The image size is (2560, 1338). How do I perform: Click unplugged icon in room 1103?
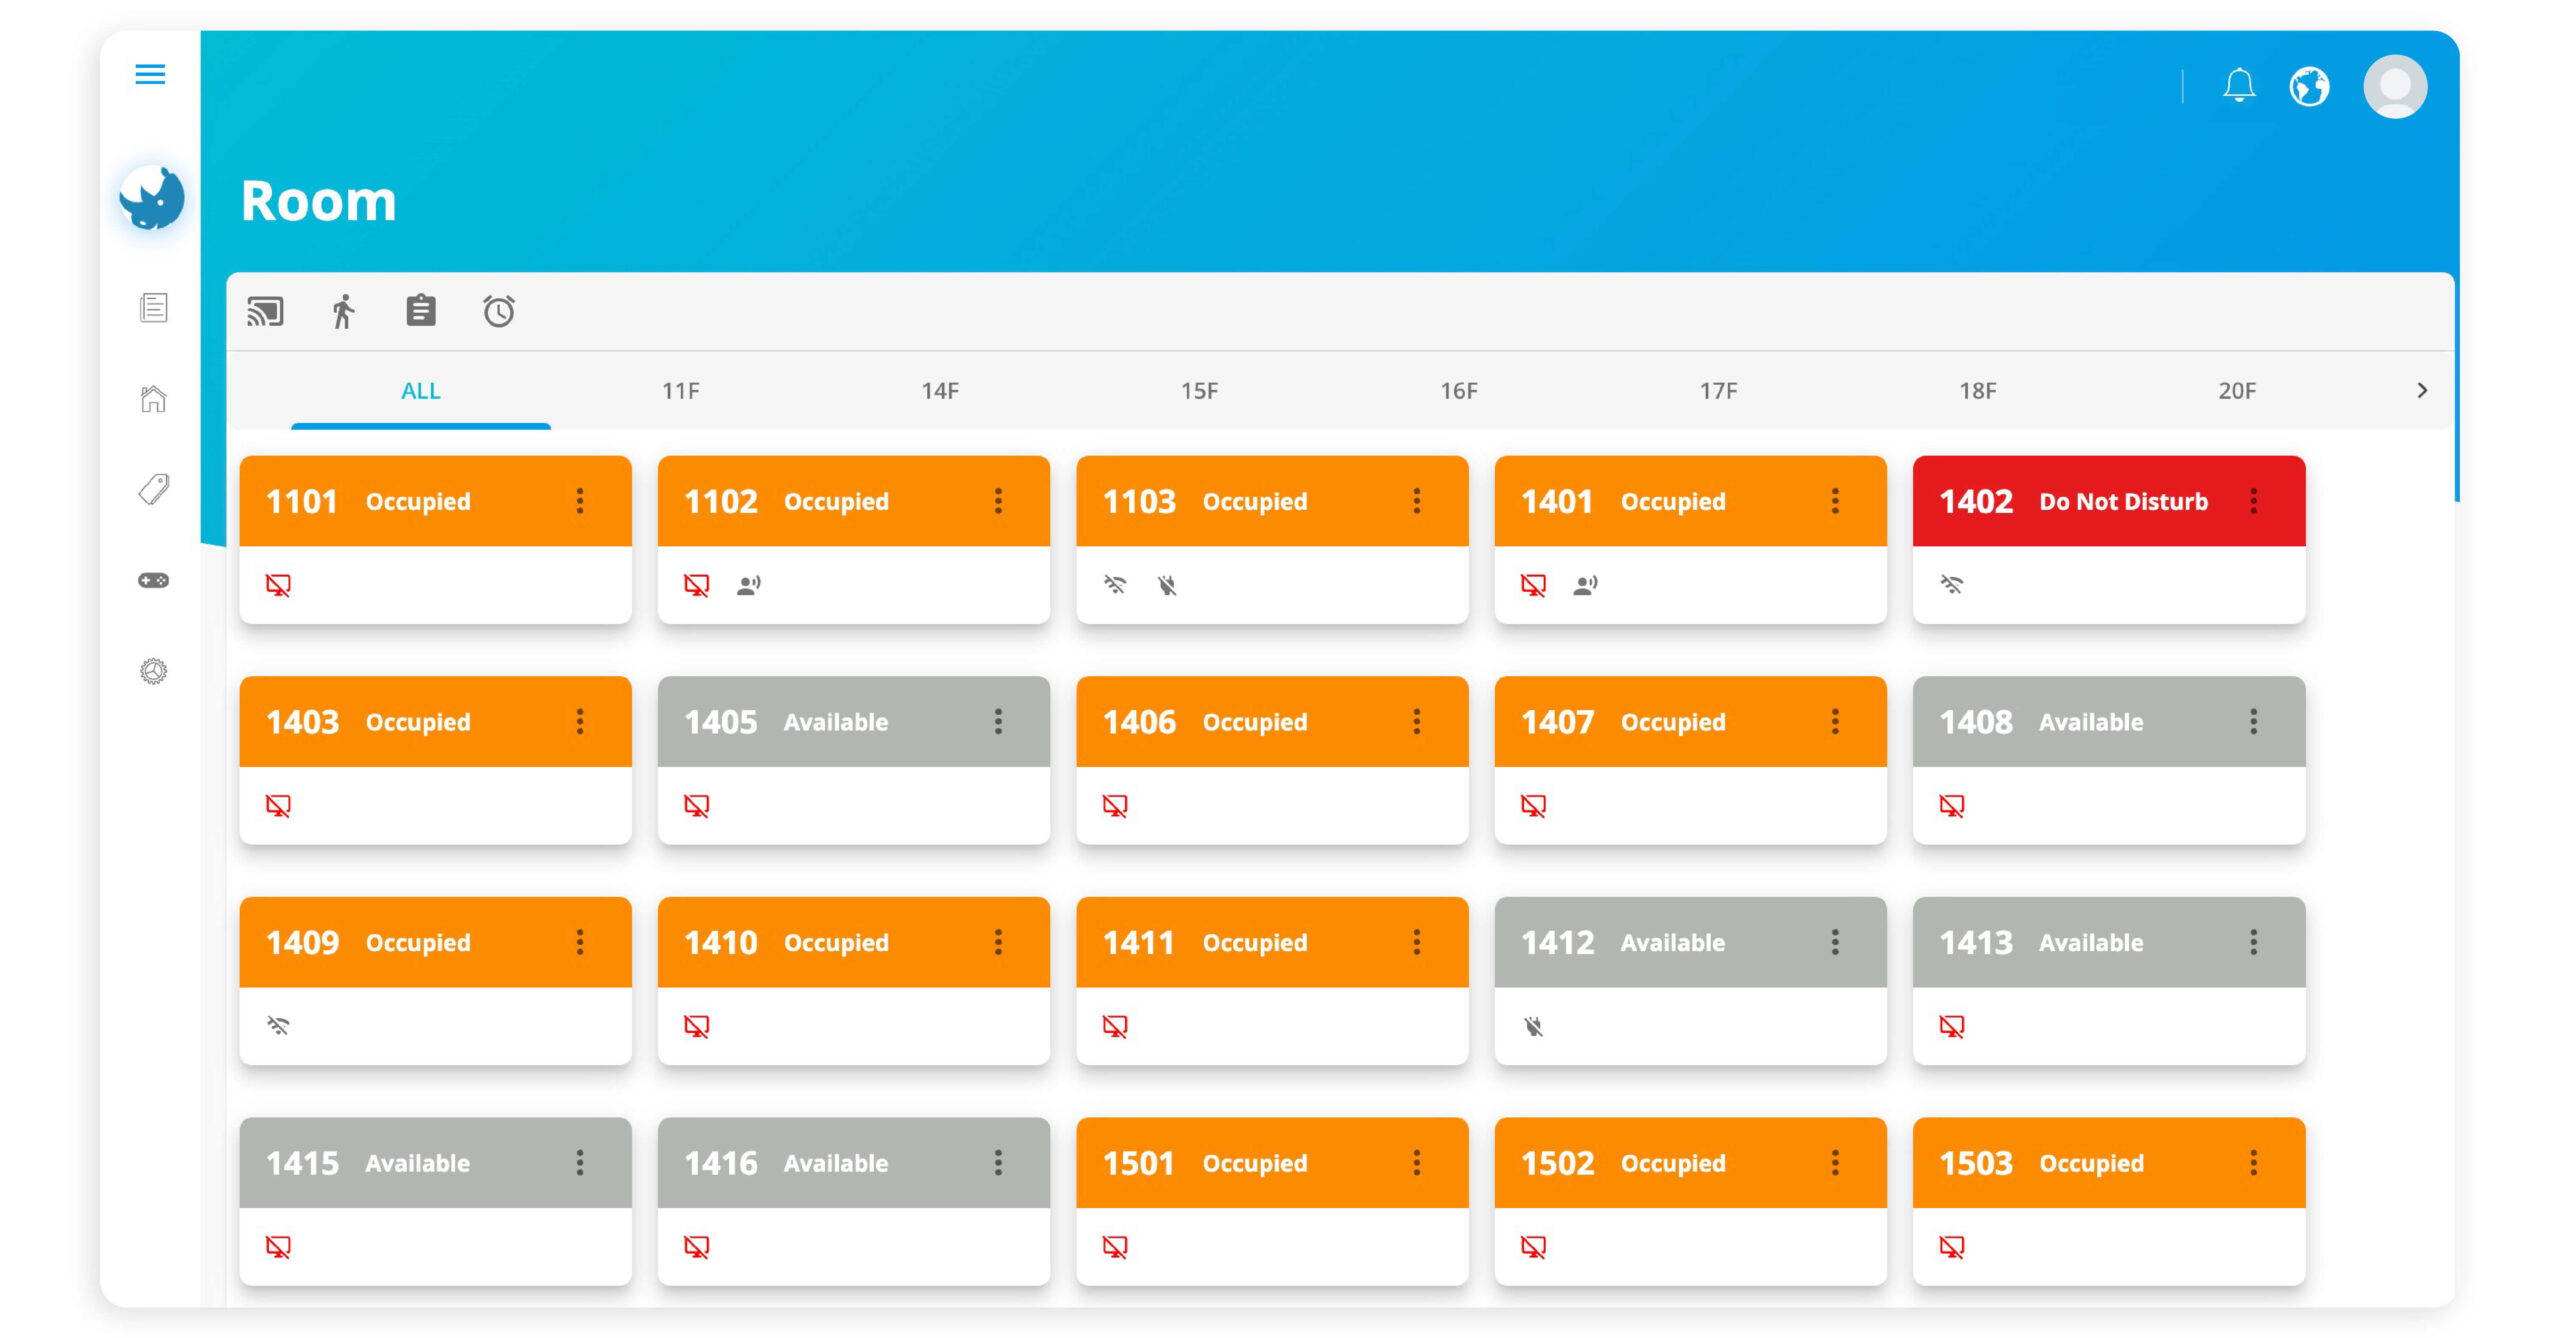tap(1167, 585)
